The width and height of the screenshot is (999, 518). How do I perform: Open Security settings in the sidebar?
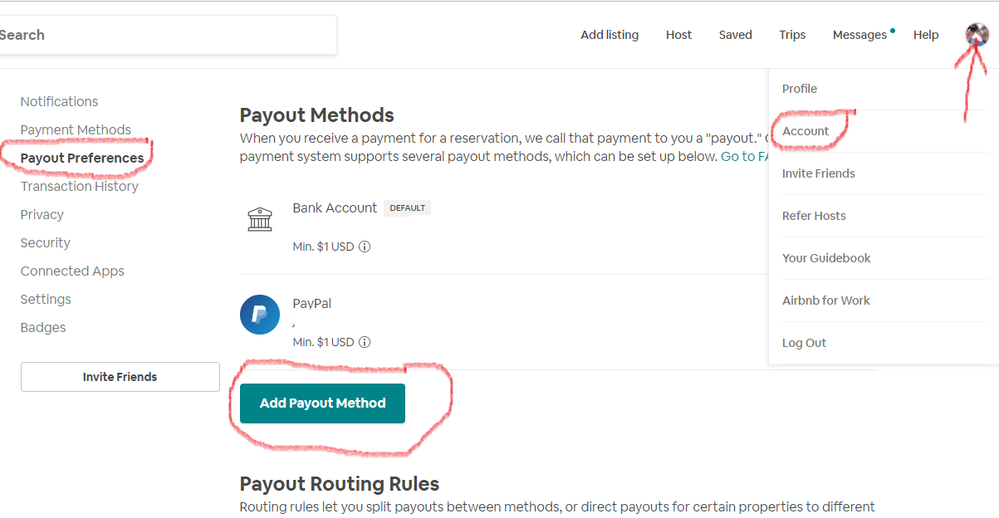pos(45,243)
